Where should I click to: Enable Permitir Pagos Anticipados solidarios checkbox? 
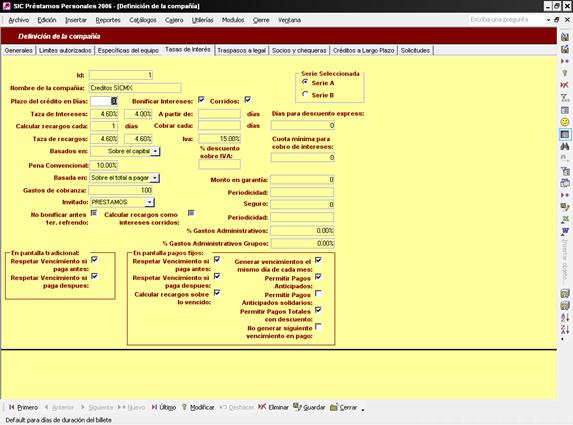coord(318,293)
